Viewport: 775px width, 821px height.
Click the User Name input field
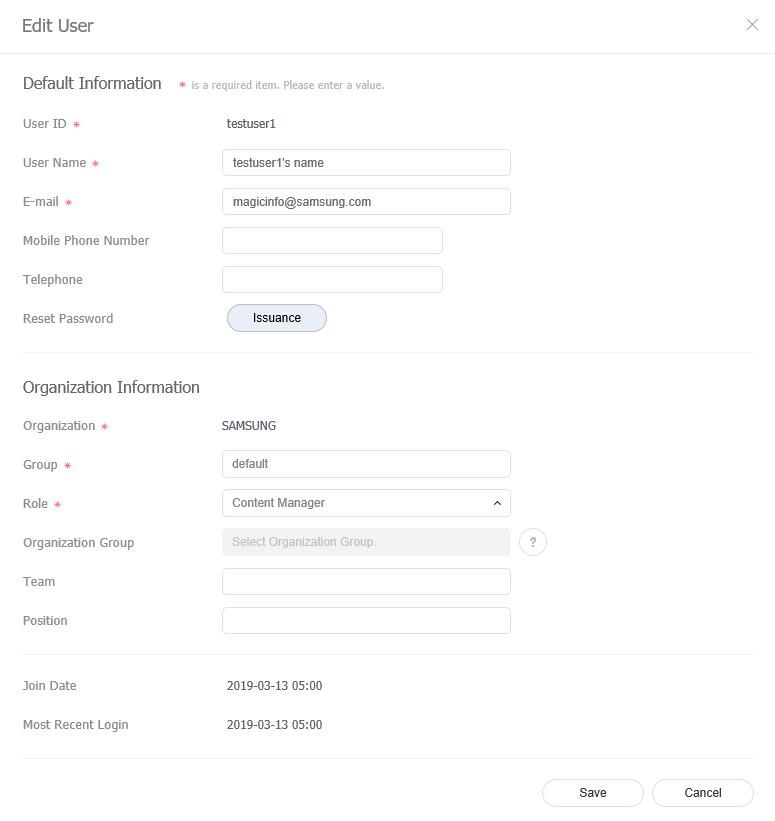pyautogui.click(x=366, y=162)
